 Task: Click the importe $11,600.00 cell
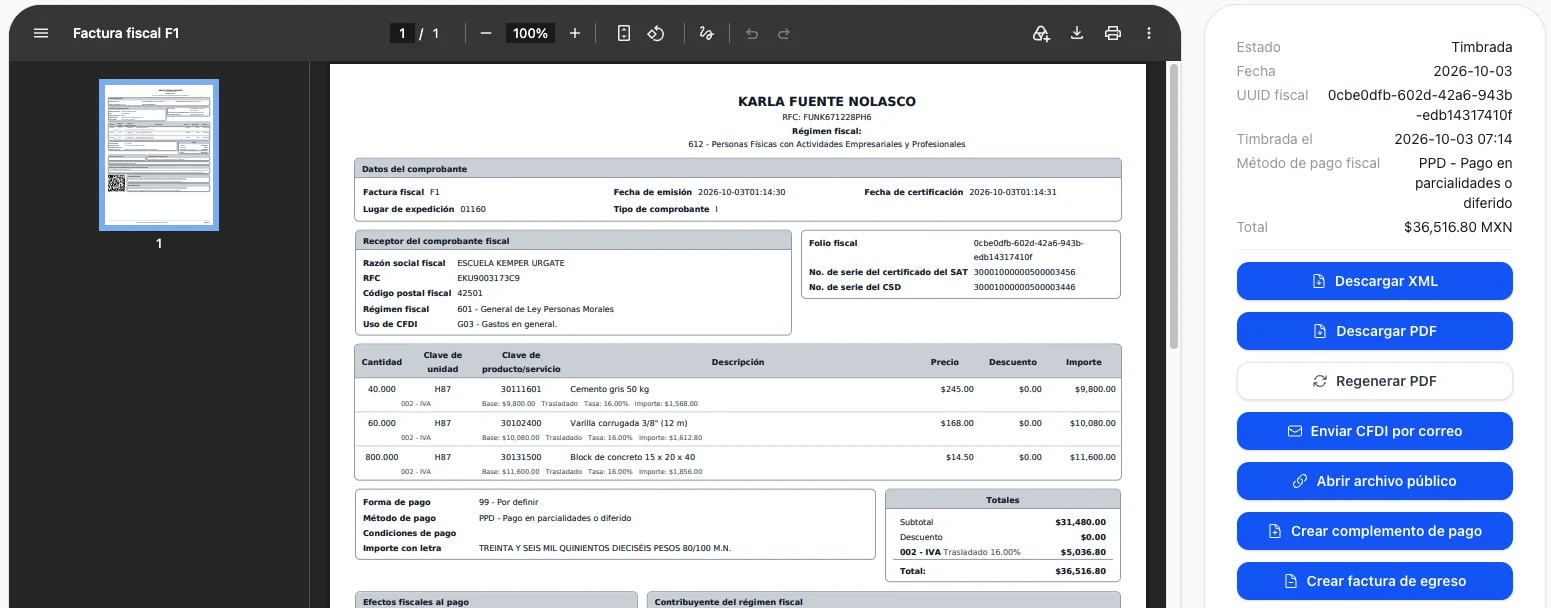[1092, 457]
